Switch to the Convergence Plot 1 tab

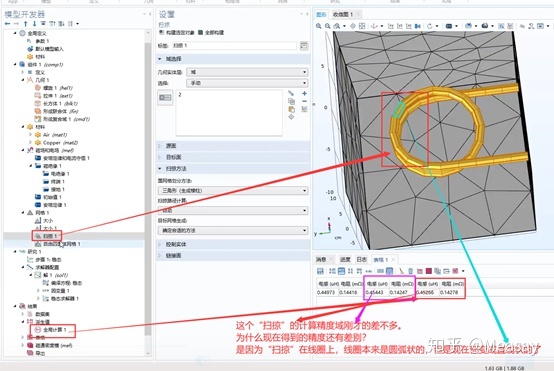[343, 14]
